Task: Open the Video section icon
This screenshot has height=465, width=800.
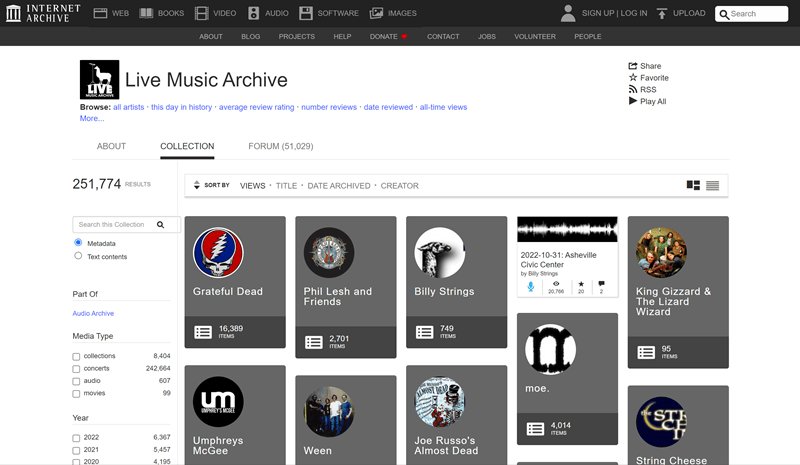Action: pos(202,13)
